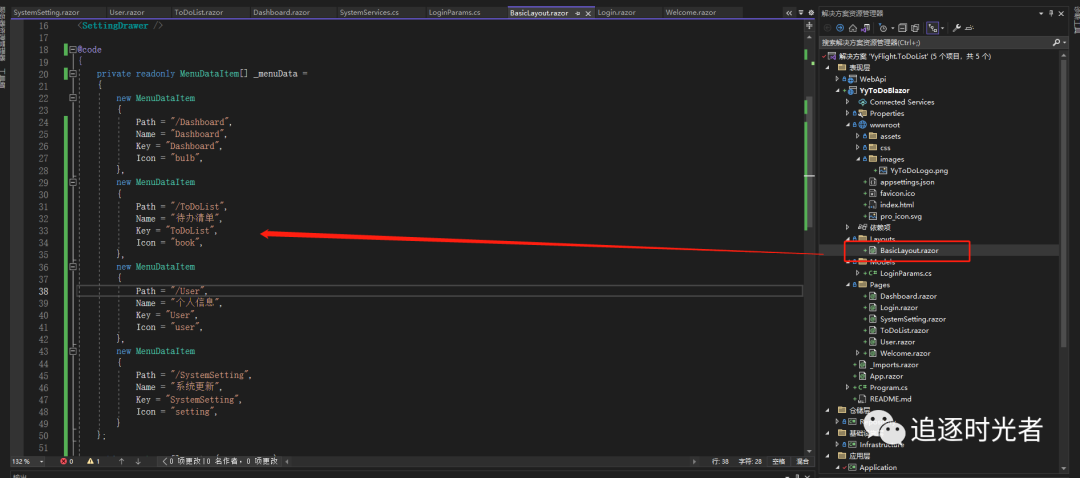The width and height of the screenshot is (1080, 478).
Task: Open dropdown next to track active item button
Action: click(x=942, y=28)
